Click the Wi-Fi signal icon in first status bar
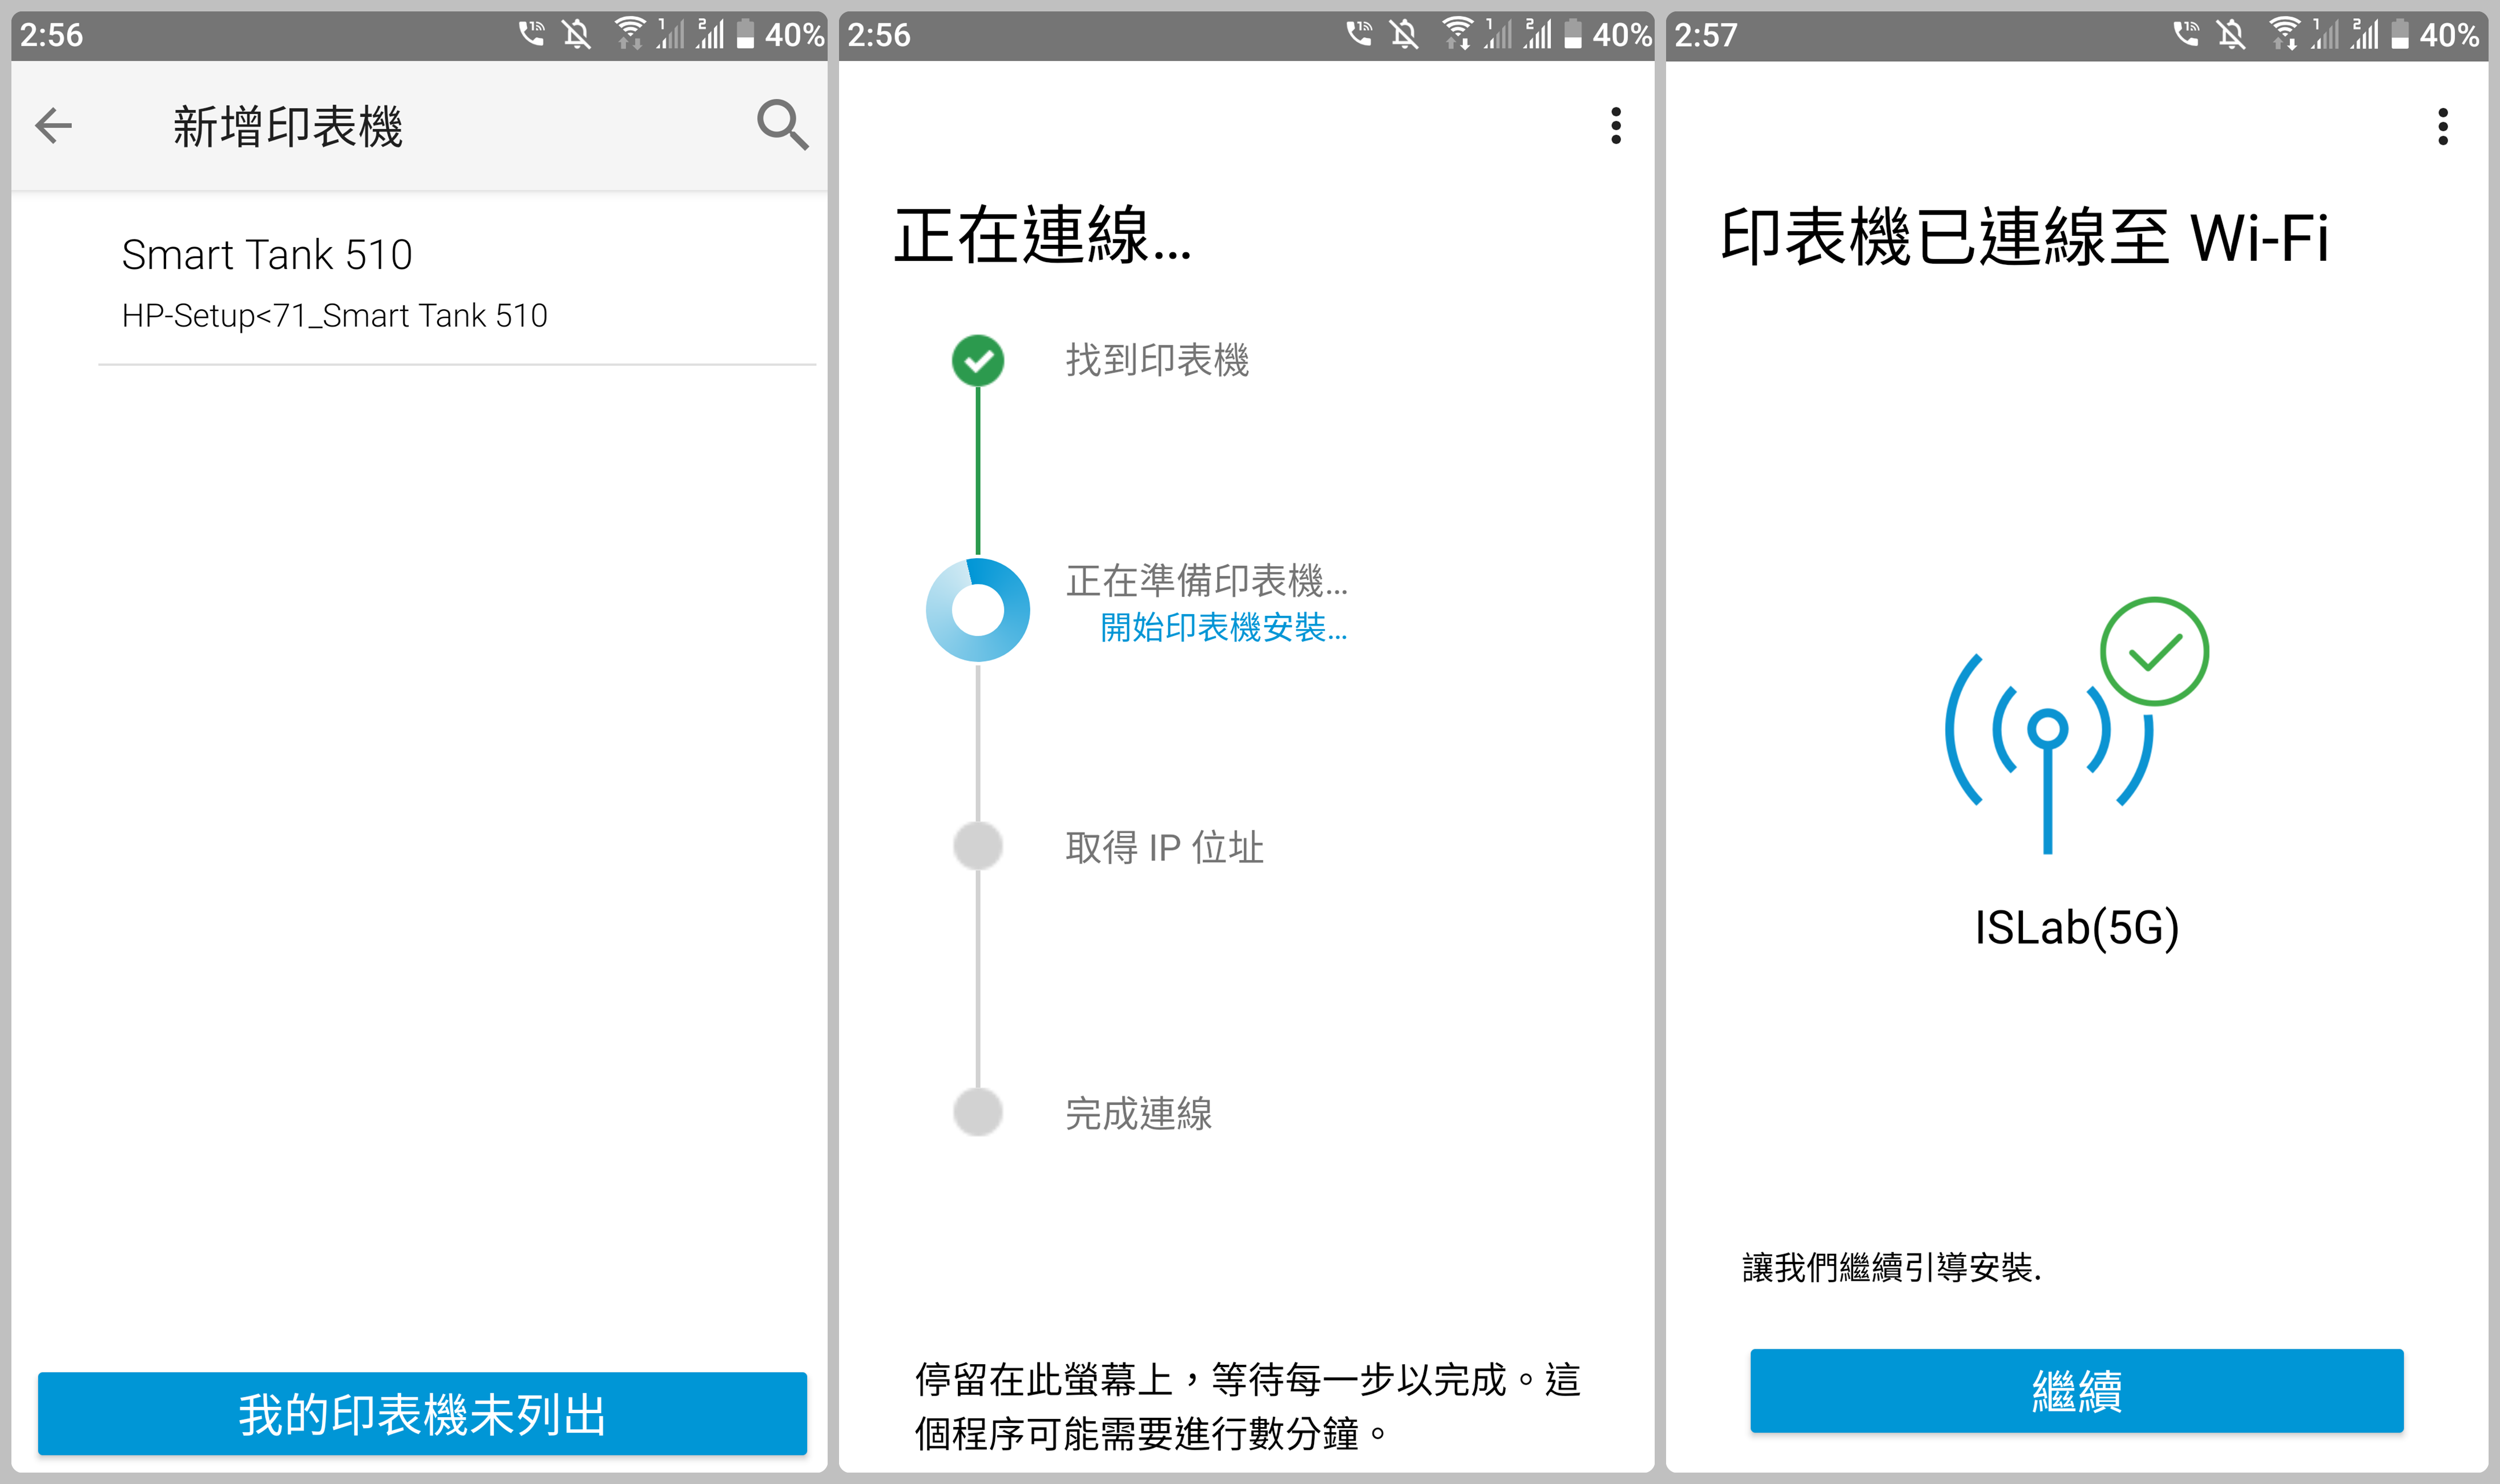 [630, 34]
